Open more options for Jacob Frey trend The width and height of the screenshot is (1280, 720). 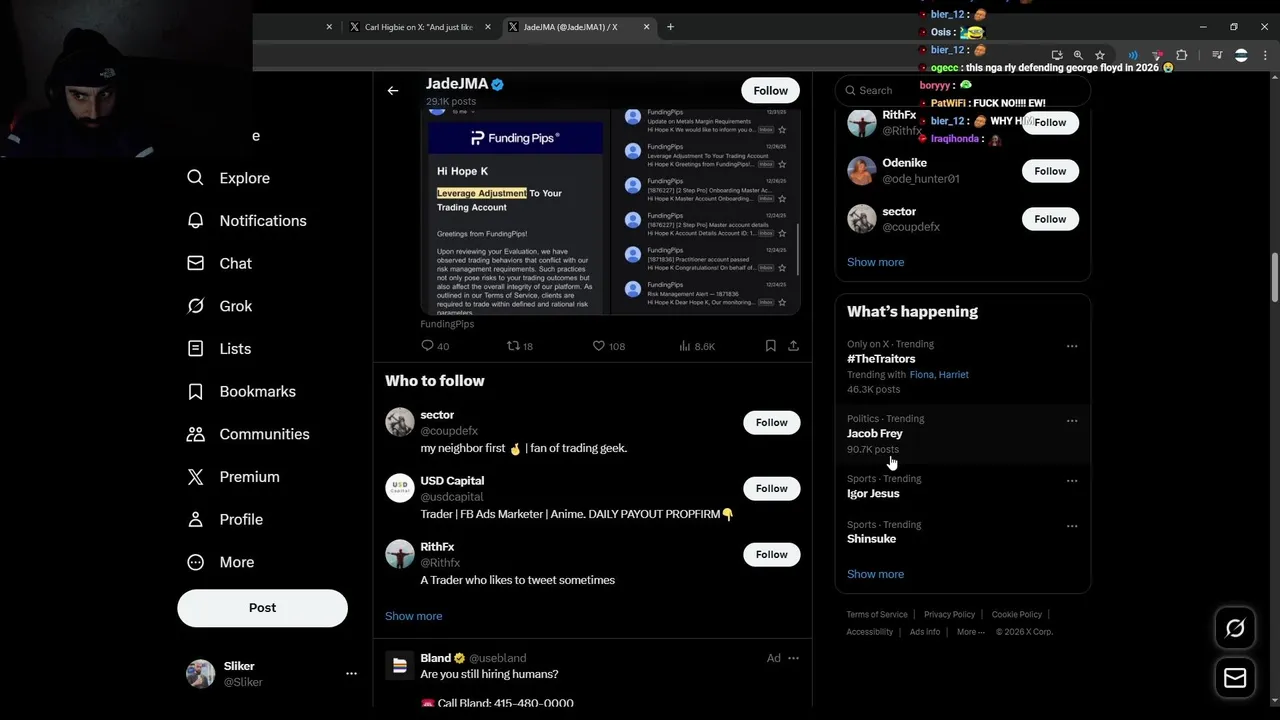tap(1072, 421)
